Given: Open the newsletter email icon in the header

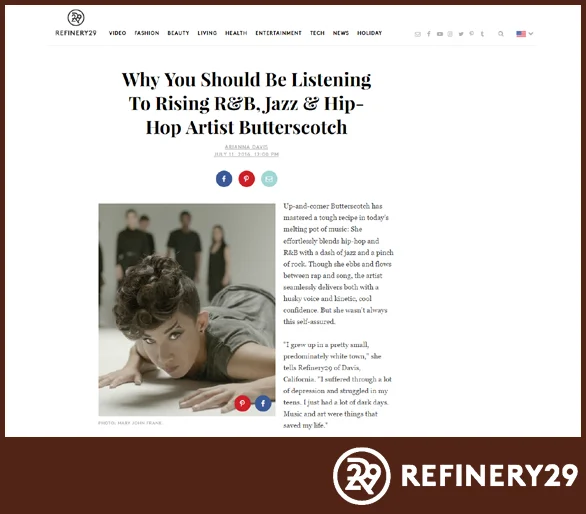Looking at the screenshot, I should point(418,34).
